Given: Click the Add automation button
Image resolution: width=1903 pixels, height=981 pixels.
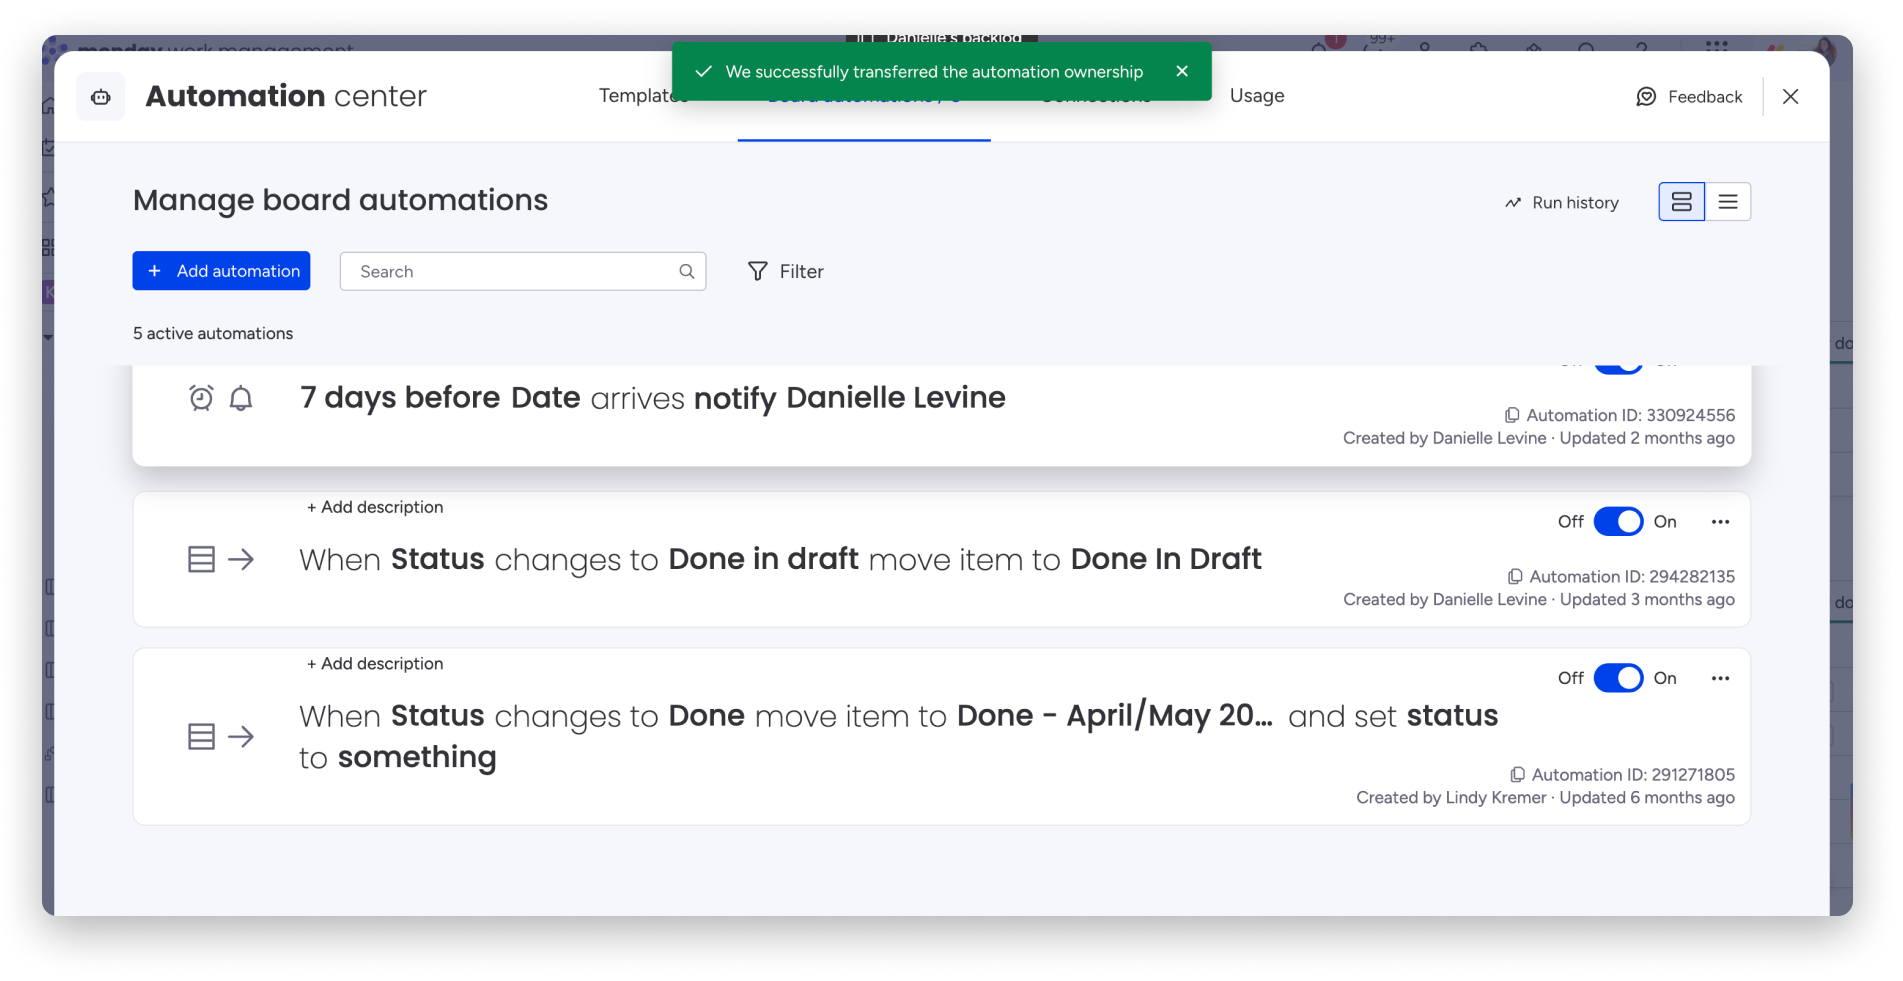Looking at the screenshot, I should pyautogui.click(x=221, y=271).
